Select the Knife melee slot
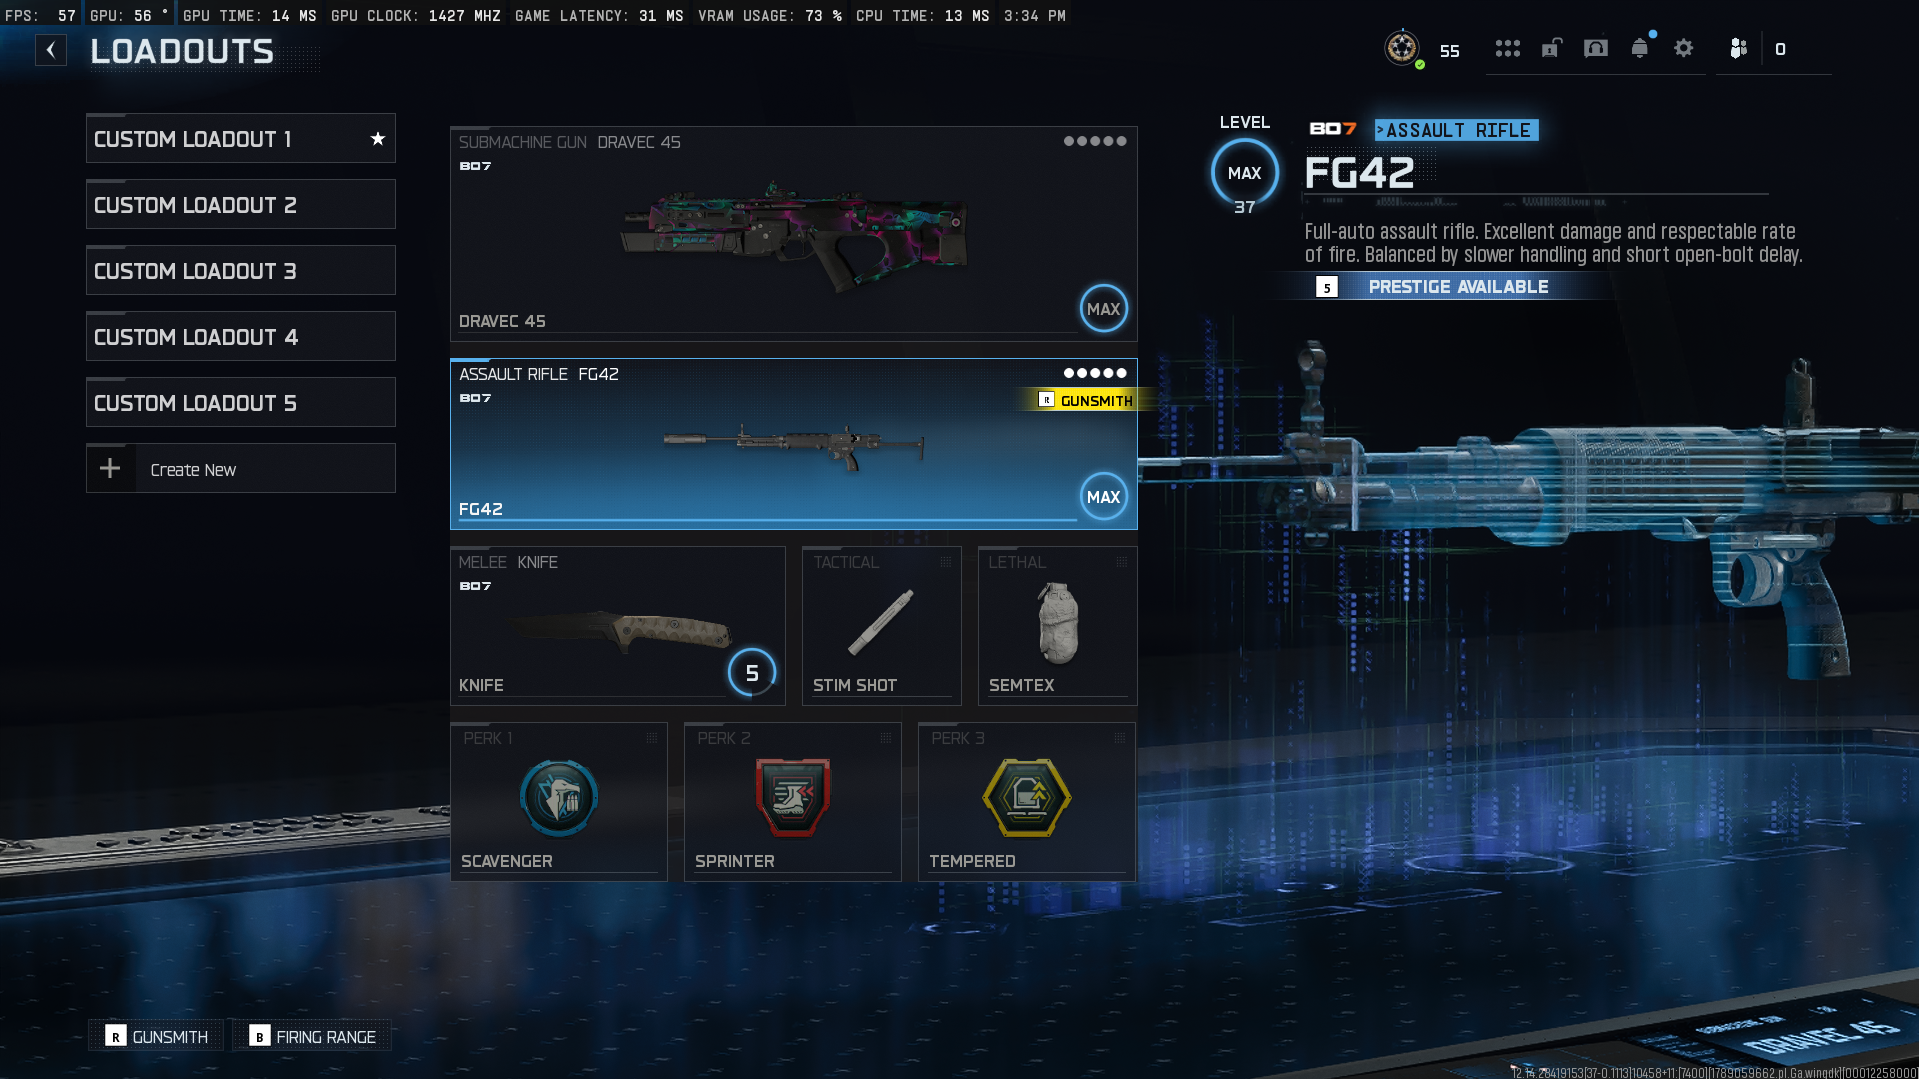Screen dimensions: 1919x1079 click(618, 626)
